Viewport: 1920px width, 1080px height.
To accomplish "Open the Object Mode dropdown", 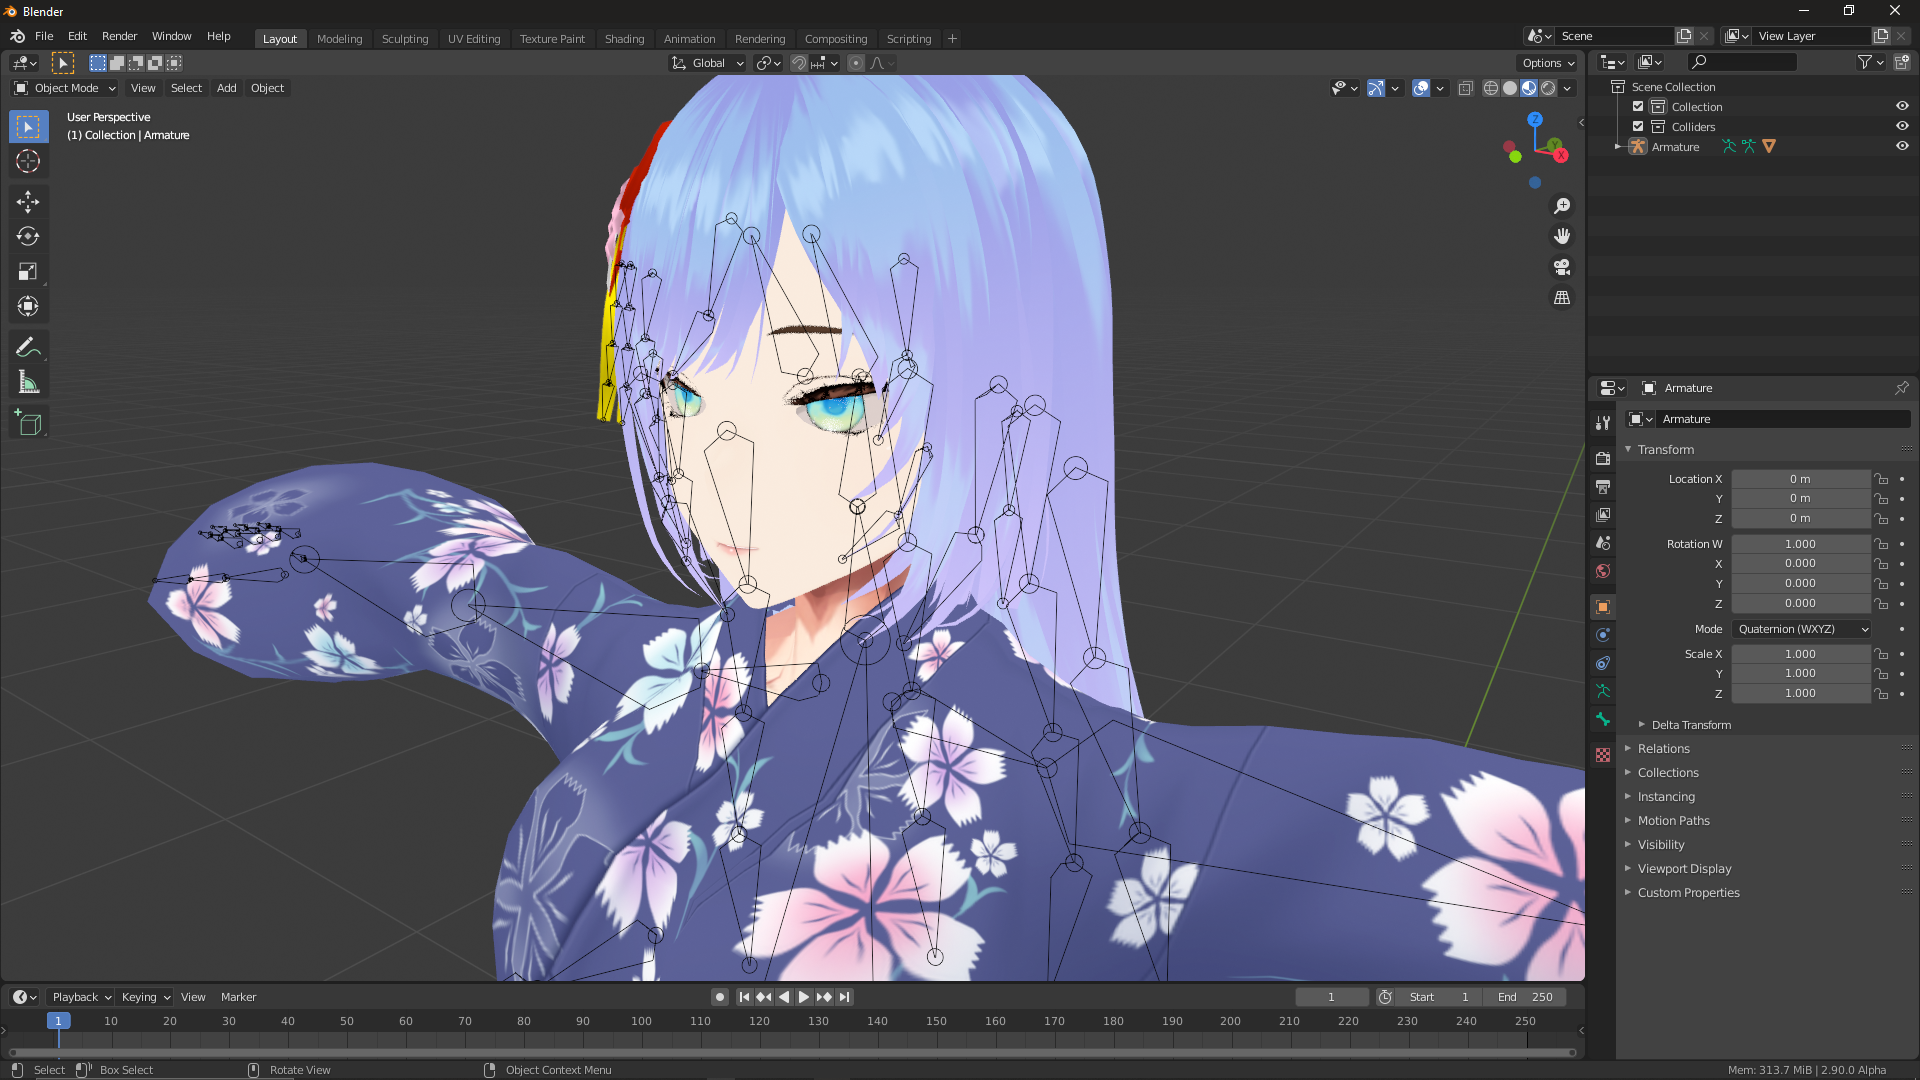I will coord(65,88).
